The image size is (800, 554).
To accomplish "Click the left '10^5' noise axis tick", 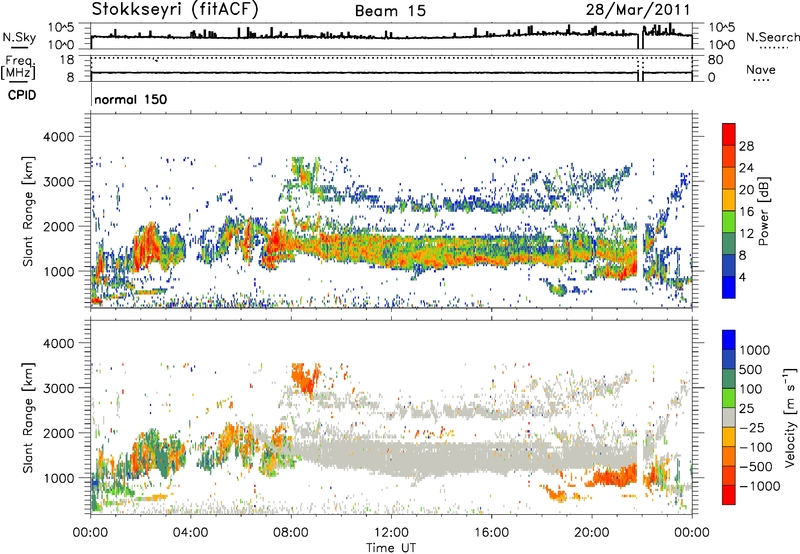I will [x=61, y=28].
